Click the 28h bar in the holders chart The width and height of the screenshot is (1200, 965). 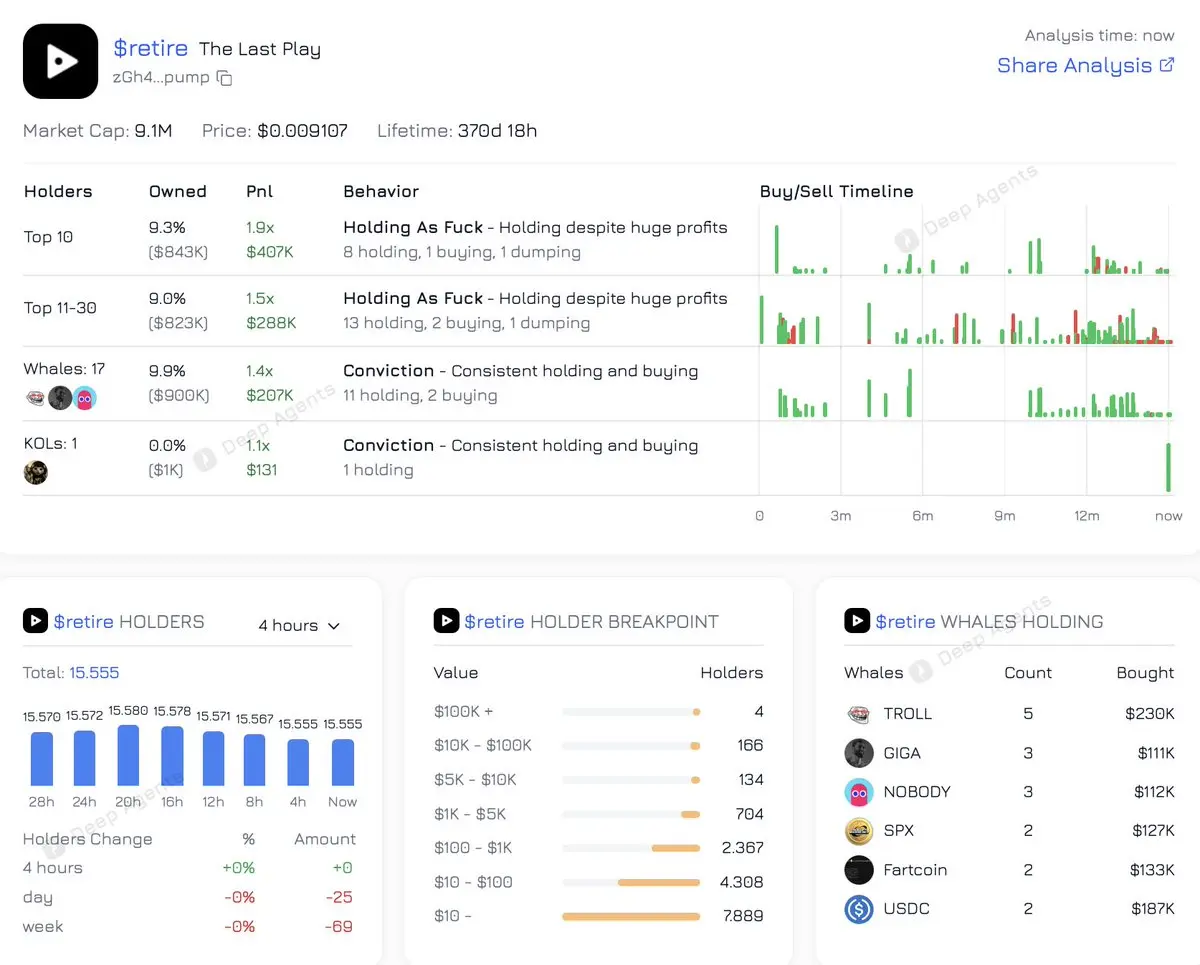click(x=42, y=758)
